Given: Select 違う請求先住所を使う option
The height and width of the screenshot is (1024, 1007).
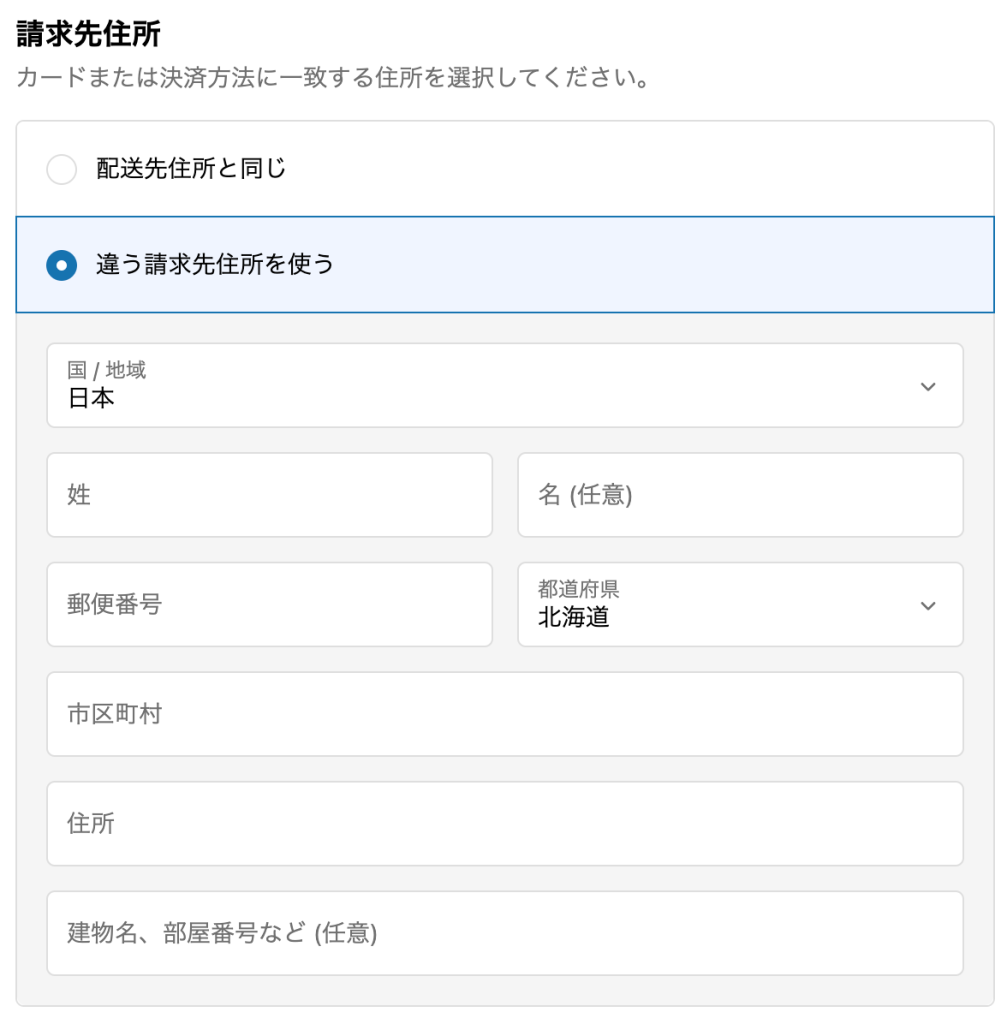Looking at the screenshot, I should tap(61, 262).
